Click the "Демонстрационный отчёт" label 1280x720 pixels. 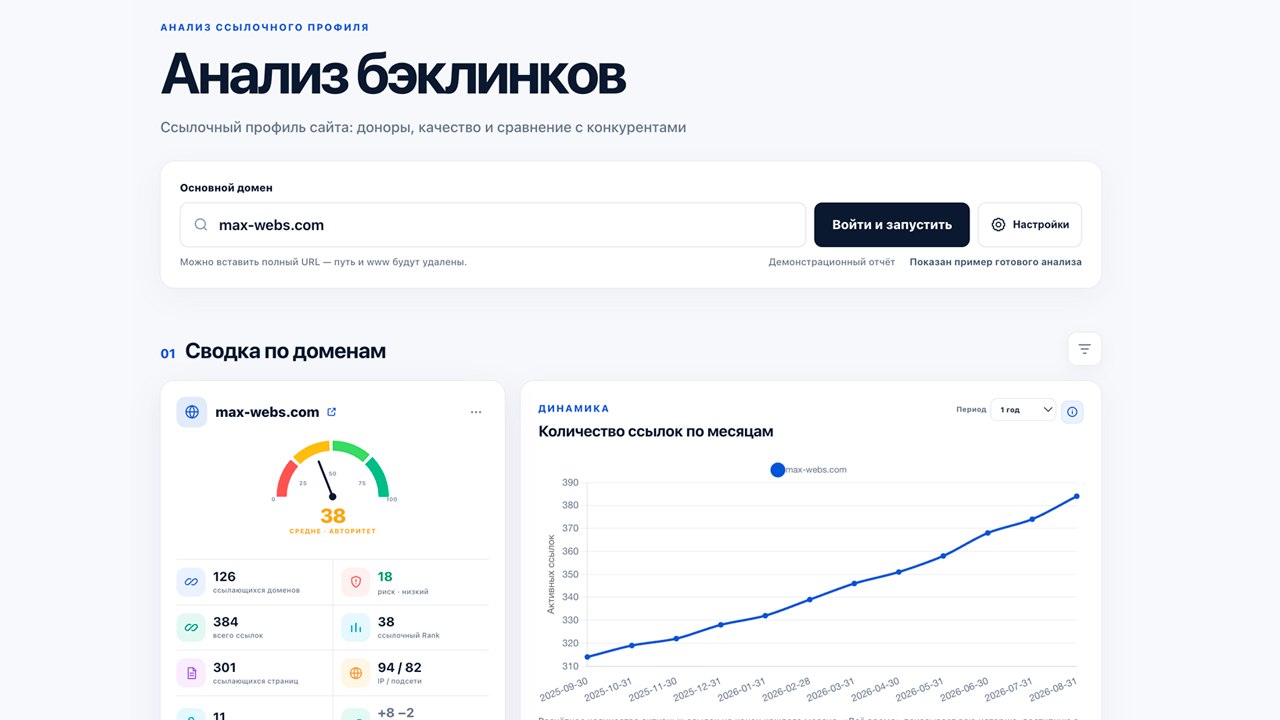tap(832, 262)
